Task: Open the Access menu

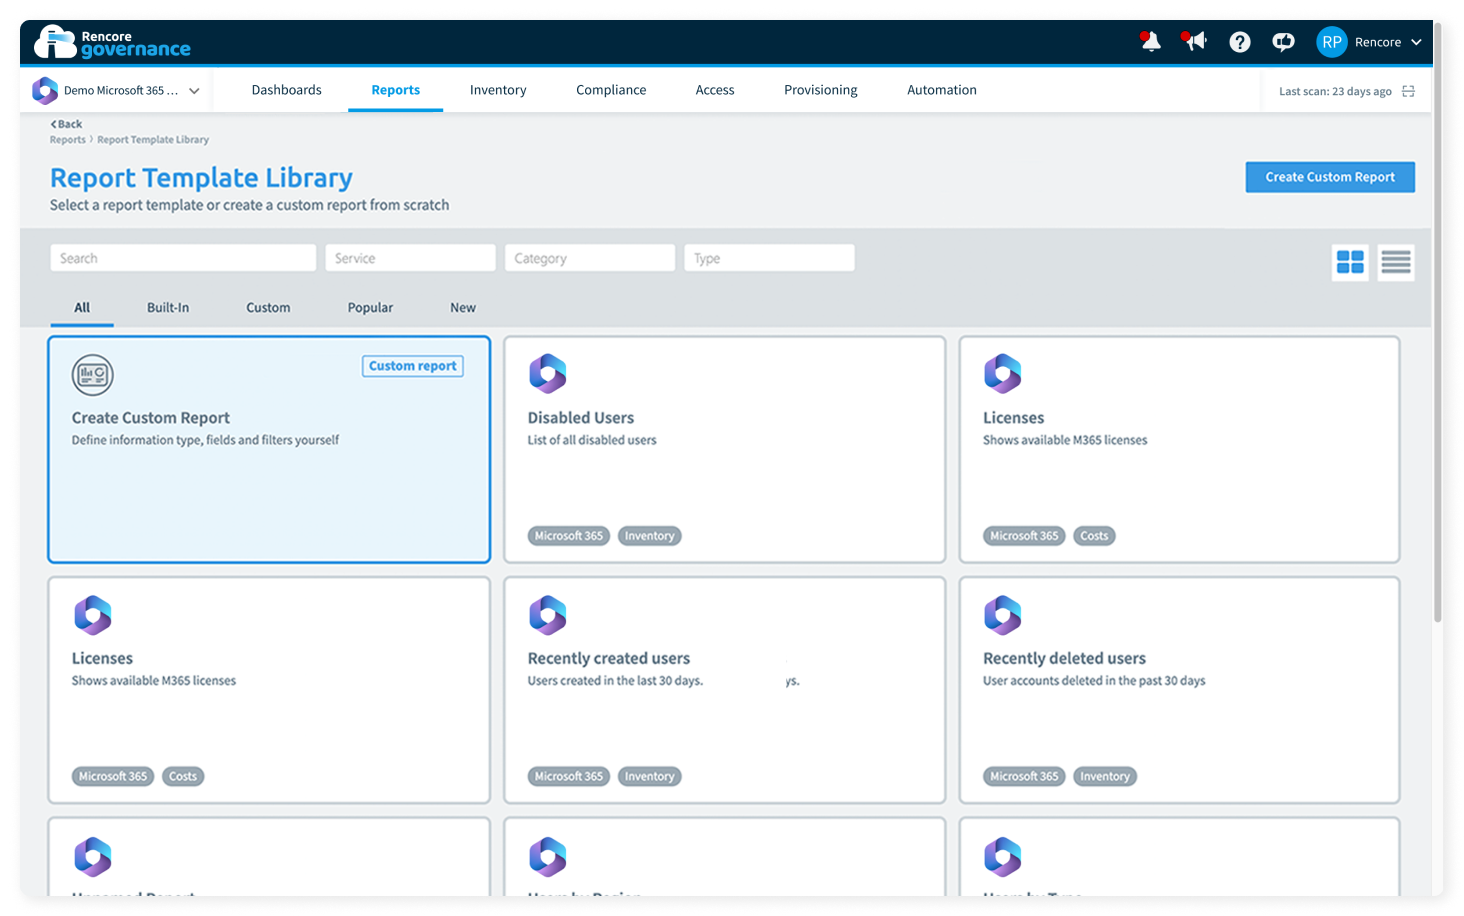Action: (x=715, y=90)
